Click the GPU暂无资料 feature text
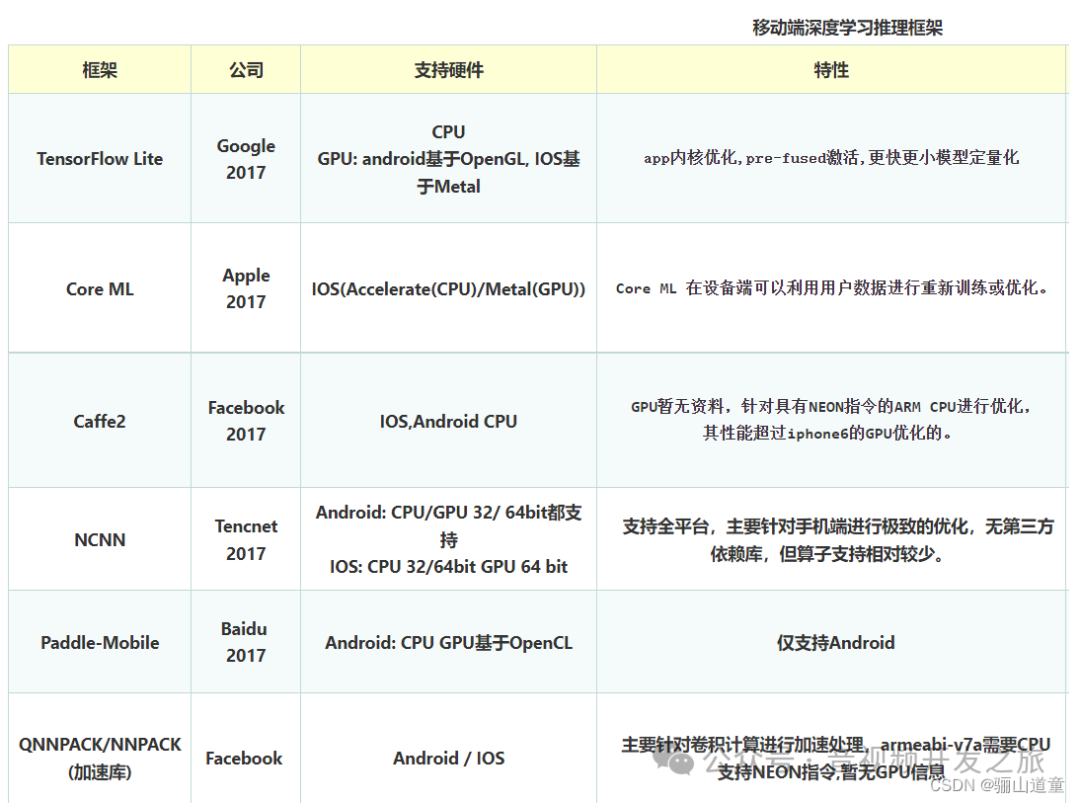This screenshot has height=803, width=1080. click(x=831, y=419)
